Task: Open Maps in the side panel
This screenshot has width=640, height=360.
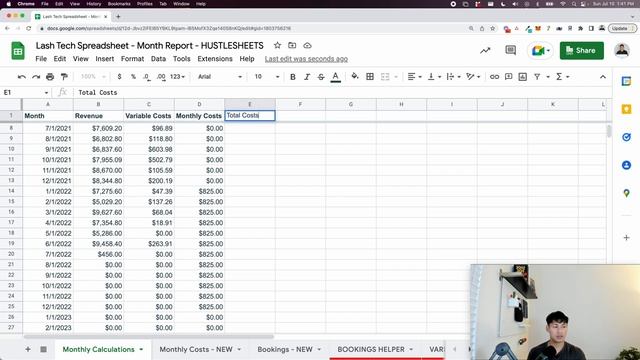Action: [626, 193]
